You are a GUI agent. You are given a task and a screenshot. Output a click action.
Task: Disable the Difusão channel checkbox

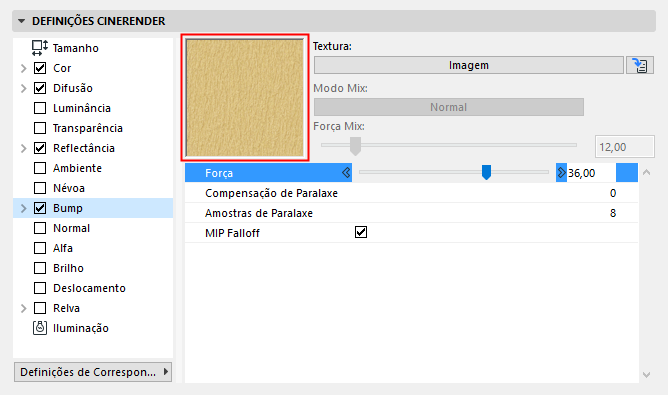[x=40, y=88]
